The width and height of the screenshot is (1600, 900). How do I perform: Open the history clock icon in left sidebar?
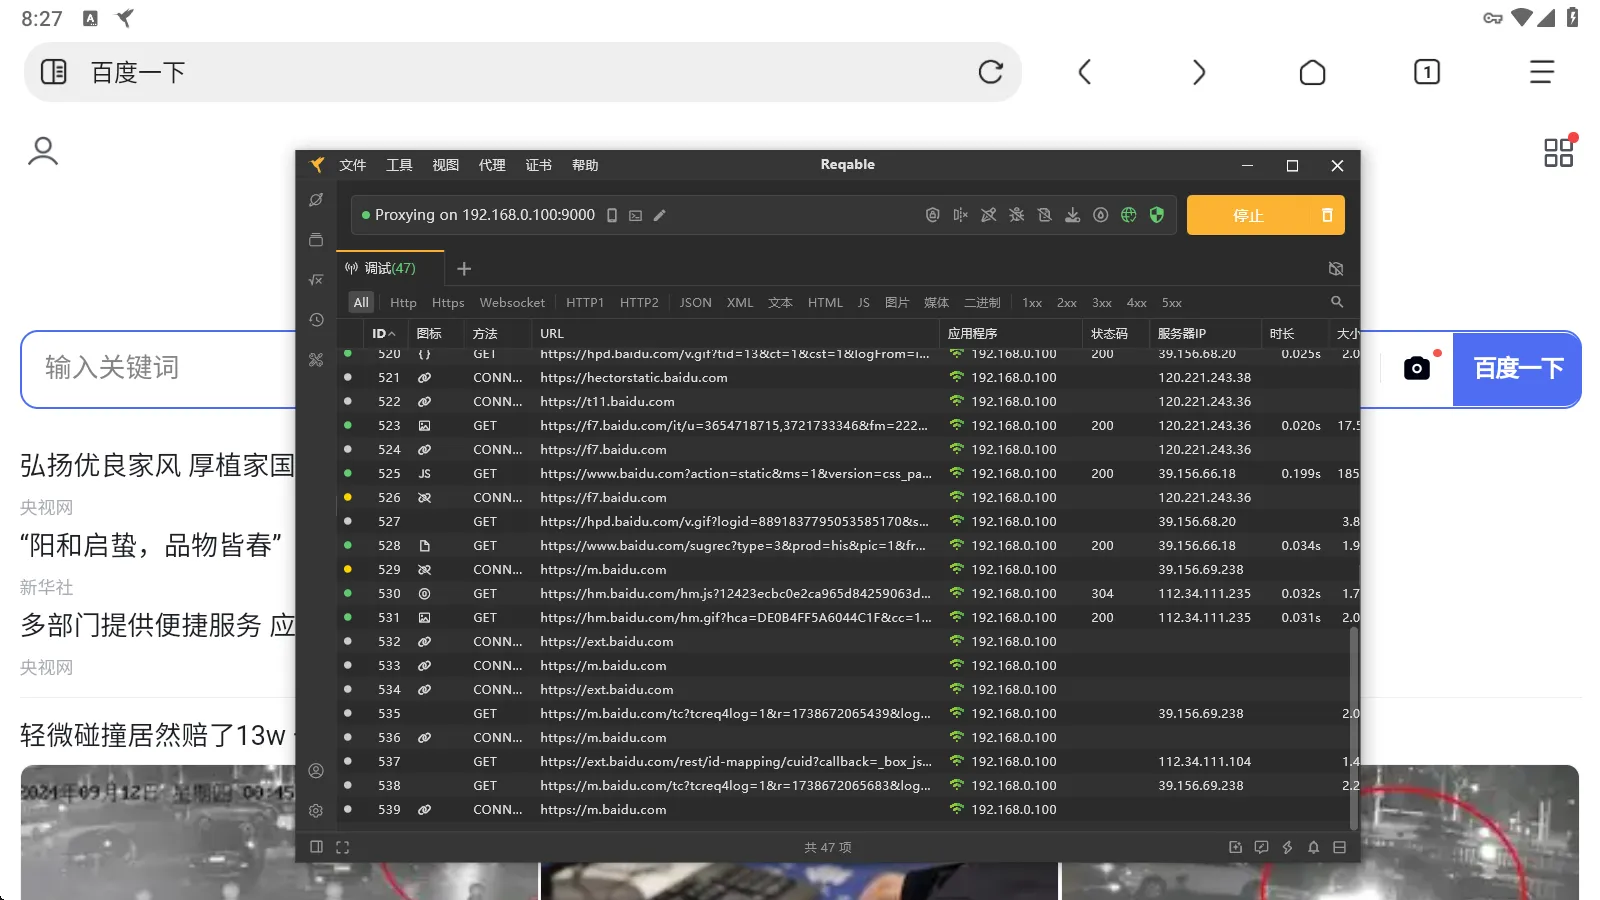pyautogui.click(x=316, y=320)
